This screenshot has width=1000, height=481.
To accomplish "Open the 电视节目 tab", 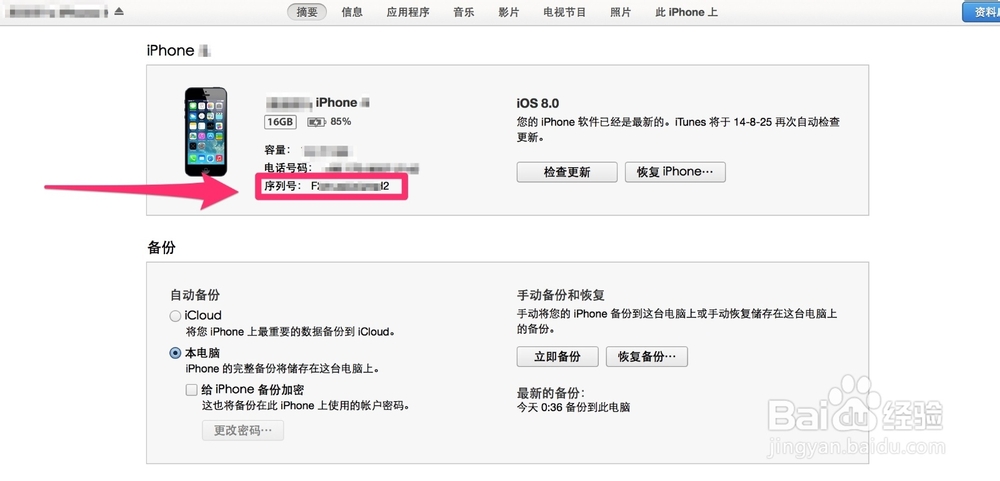I will (564, 11).
